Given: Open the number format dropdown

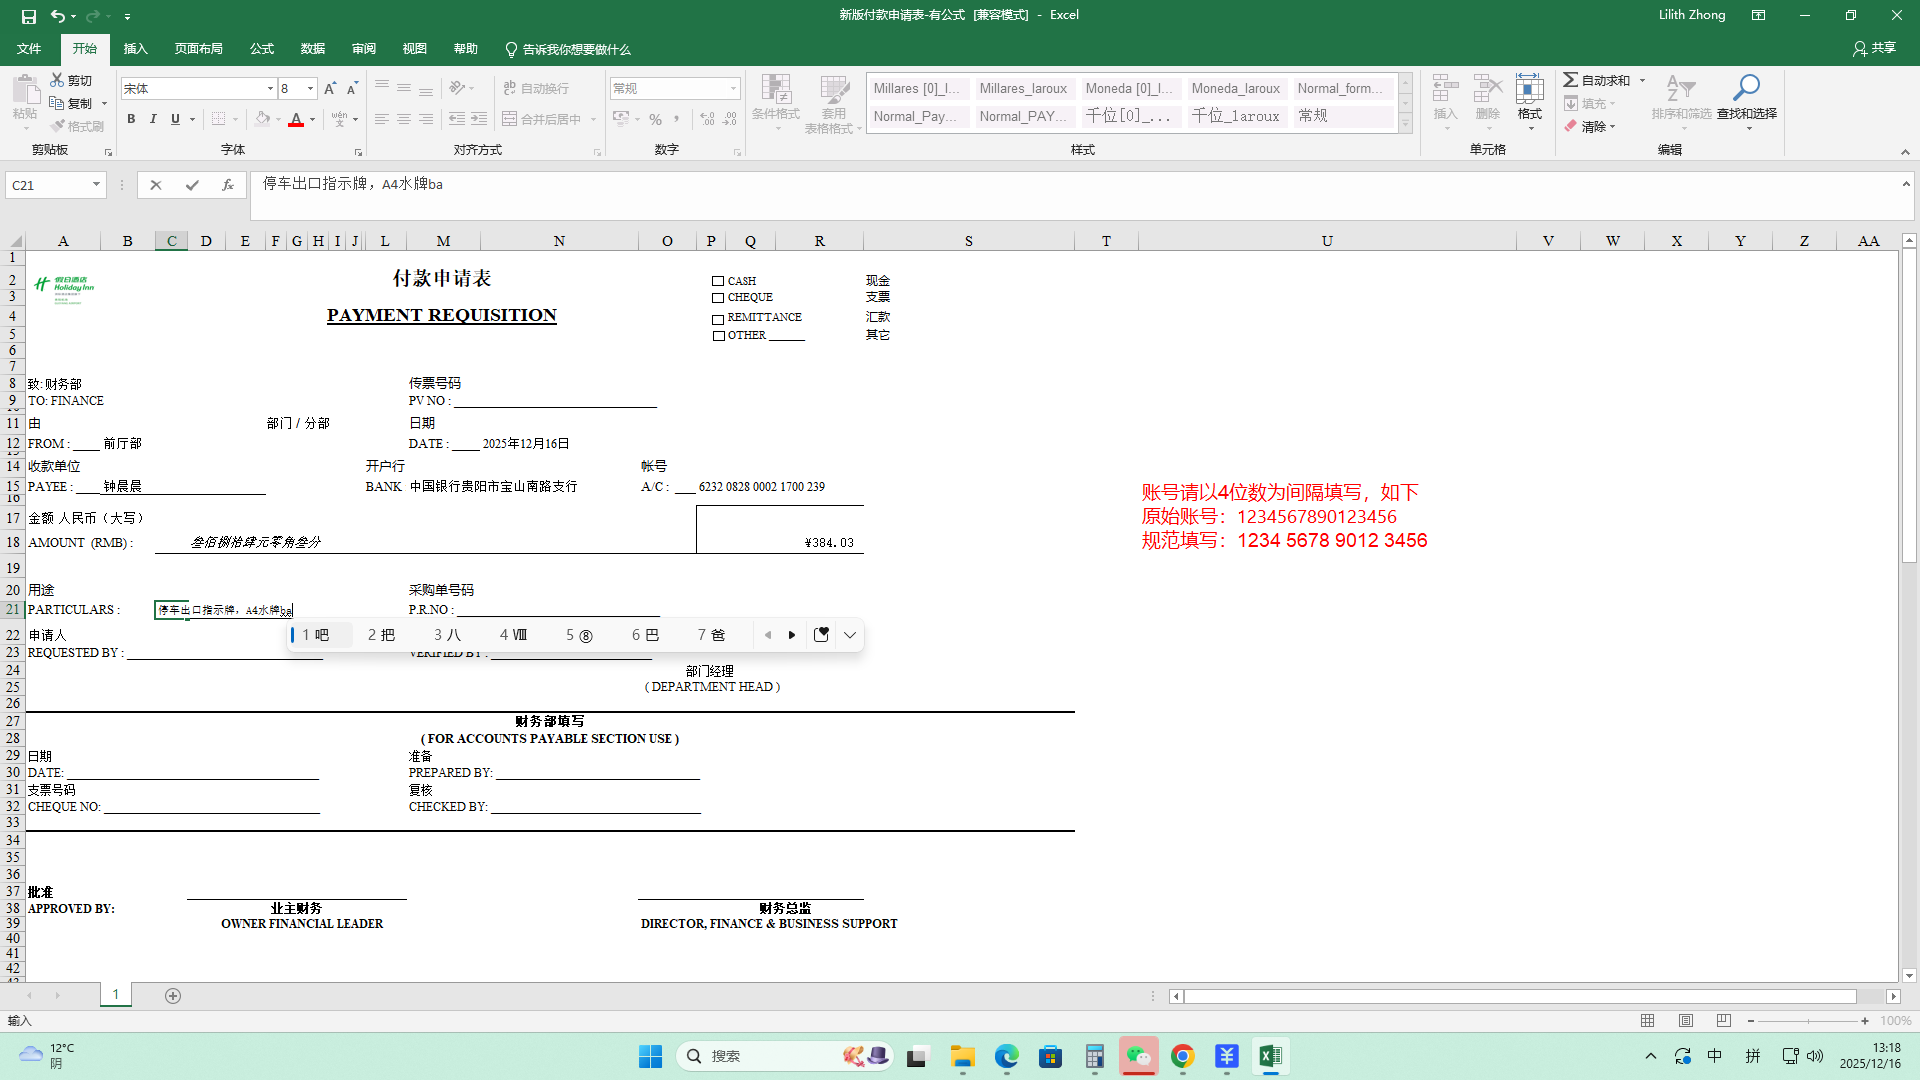Looking at the screenshot, I should point(733,89).
